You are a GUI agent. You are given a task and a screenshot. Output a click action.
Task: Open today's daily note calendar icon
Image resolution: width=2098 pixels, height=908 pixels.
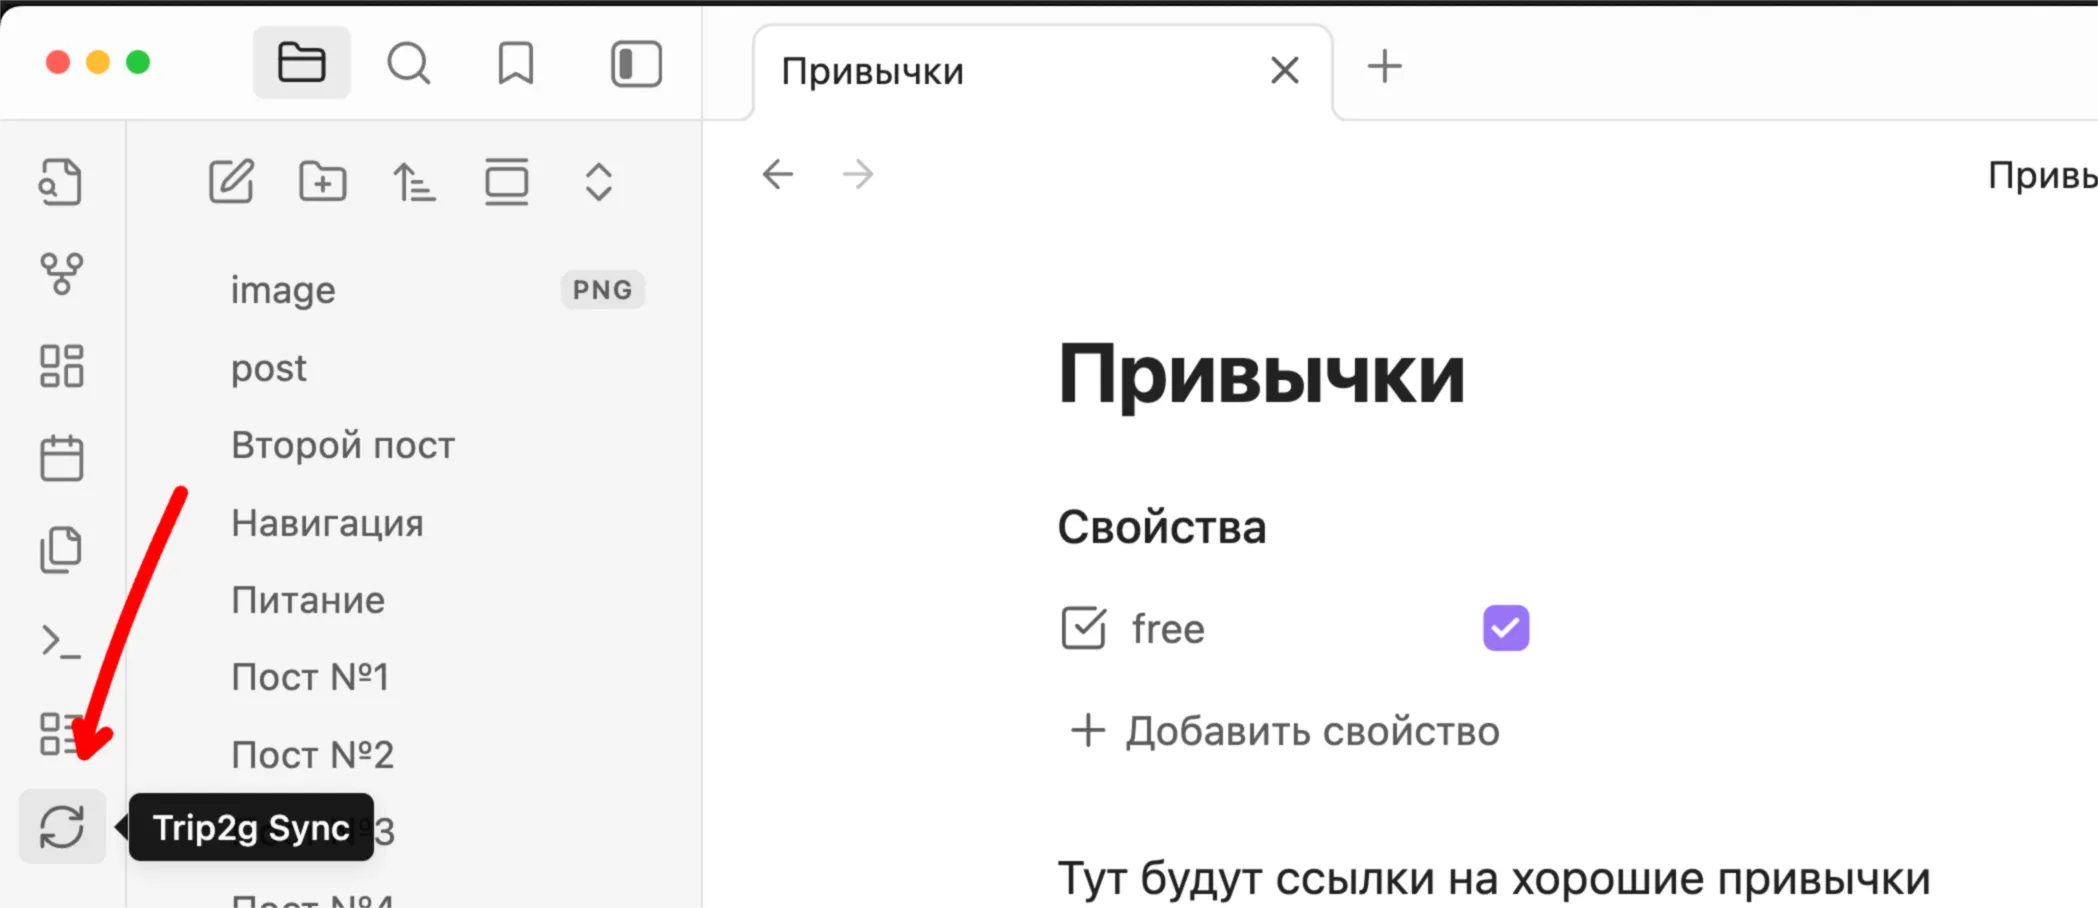click(62, 459)
